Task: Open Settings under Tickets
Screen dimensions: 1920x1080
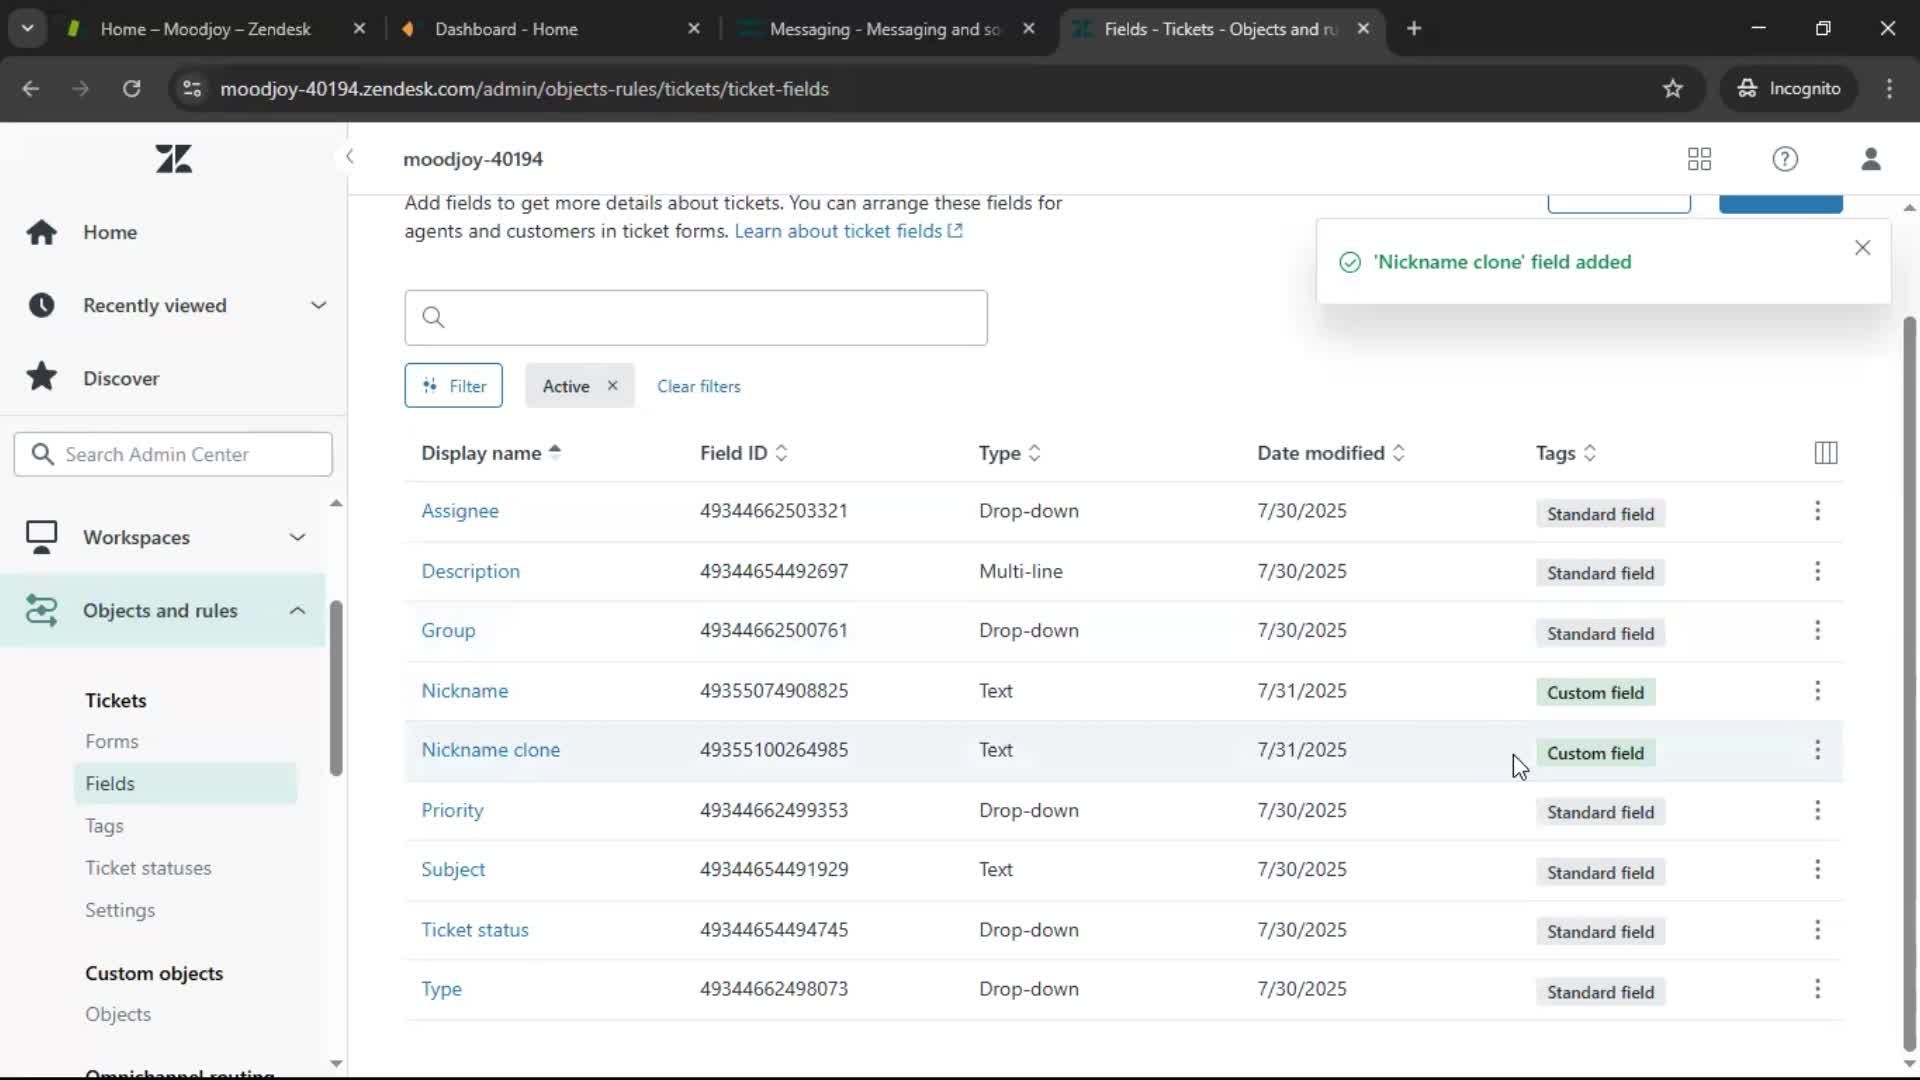Action: coord(120,910)
